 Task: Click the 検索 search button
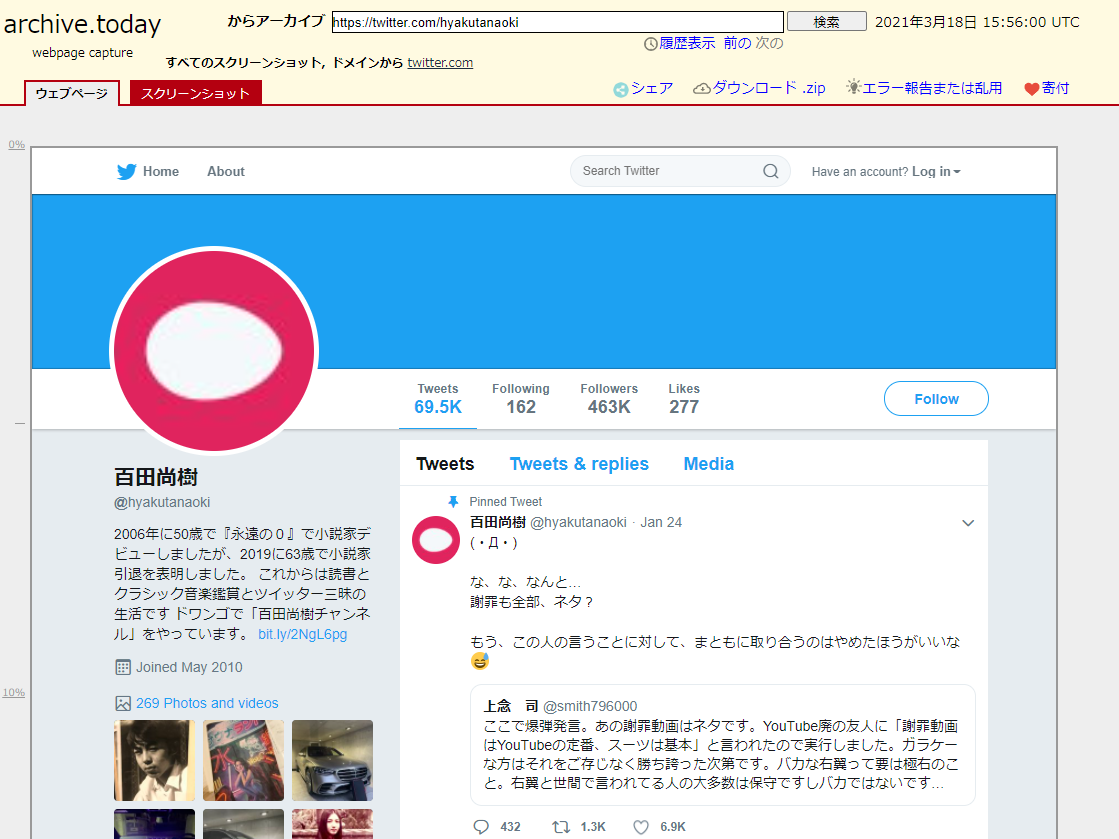click(826, 22)
